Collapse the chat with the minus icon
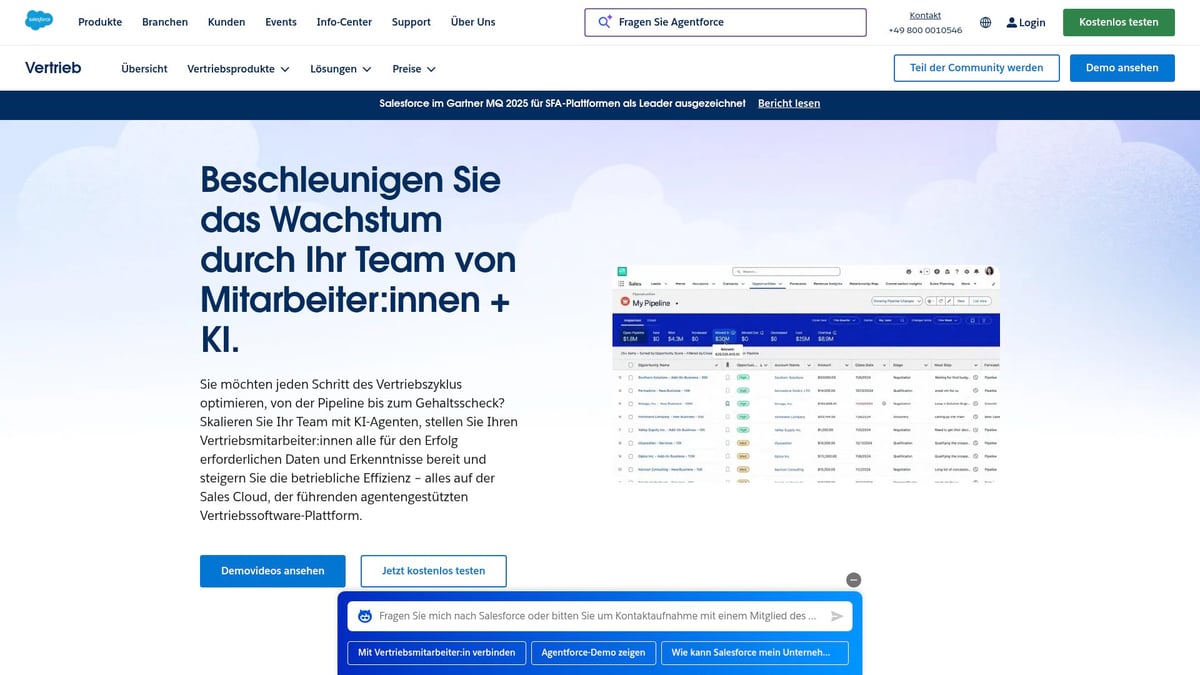 tap(853, 579)
